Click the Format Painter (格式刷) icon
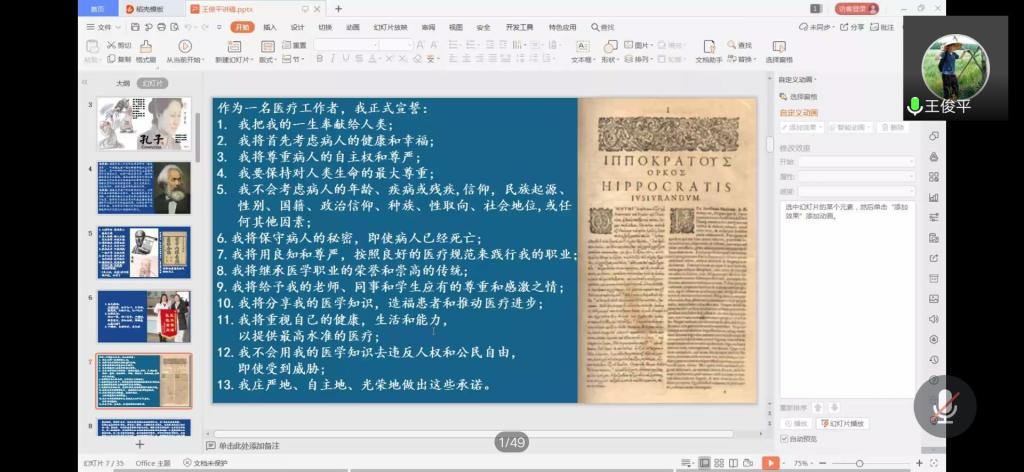The height and width of the screenshot is (472, 1024). 146,46
